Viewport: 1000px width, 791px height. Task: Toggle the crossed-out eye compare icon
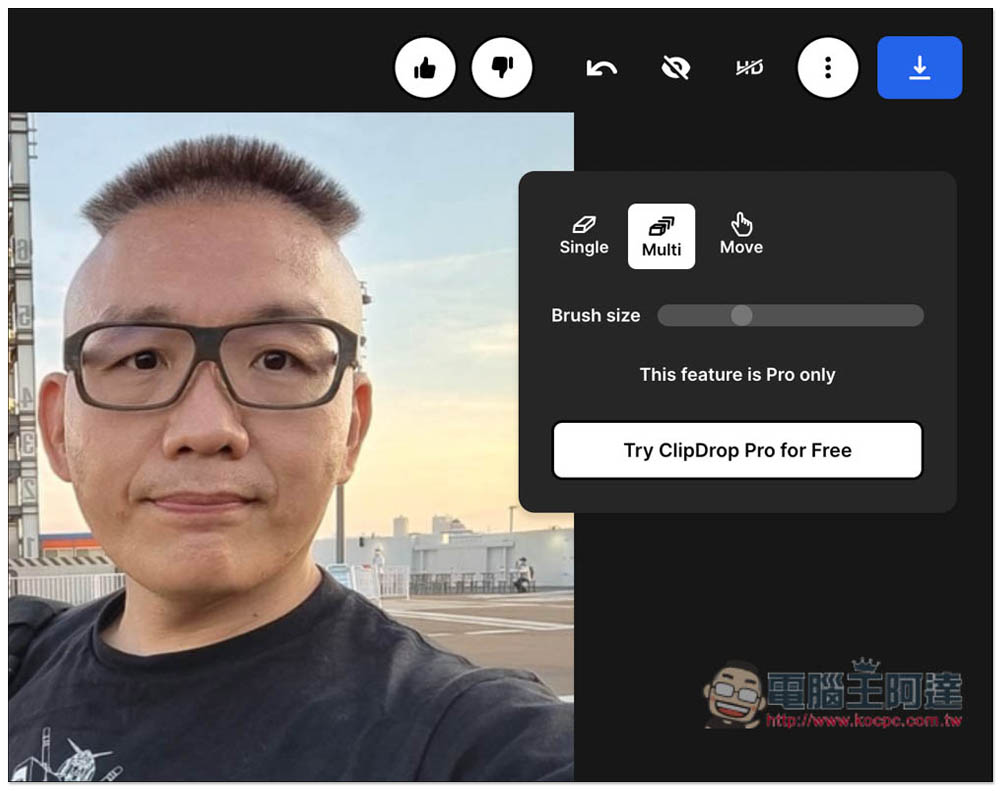[x=675, y=68]
